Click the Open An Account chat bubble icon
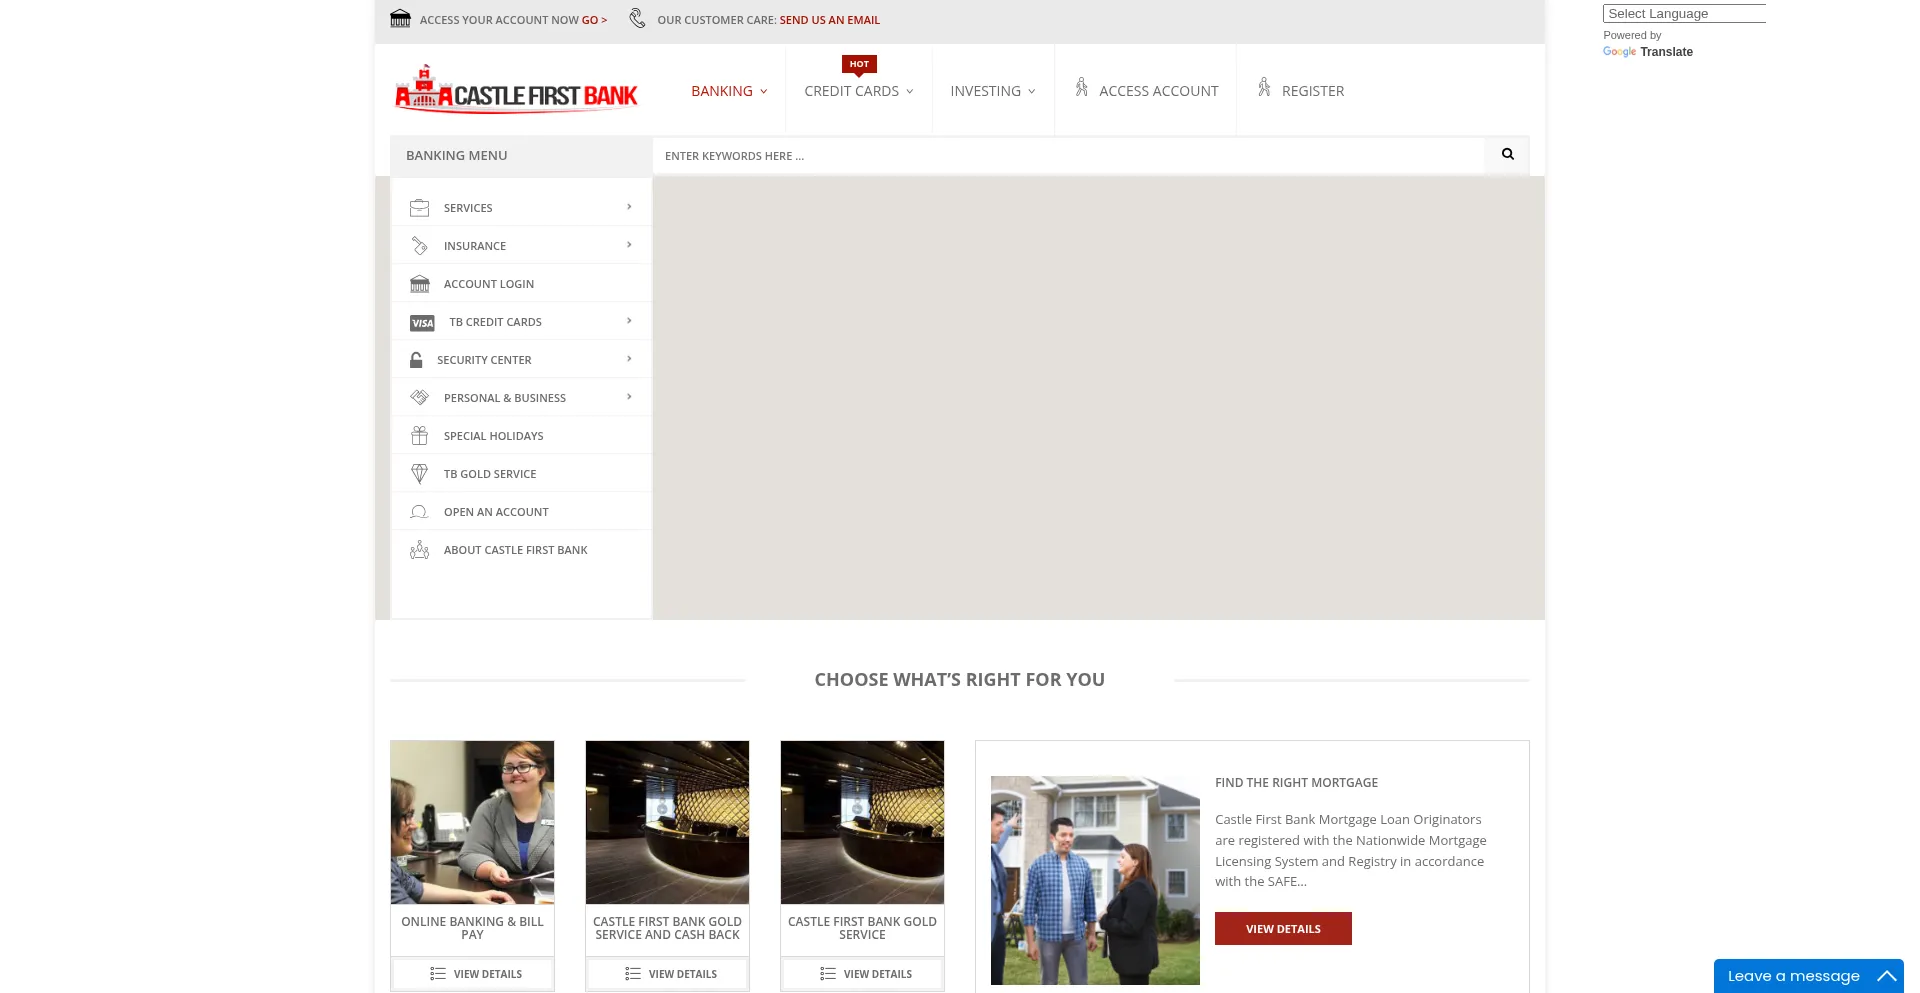1920x993 pixels. point(418,511)
